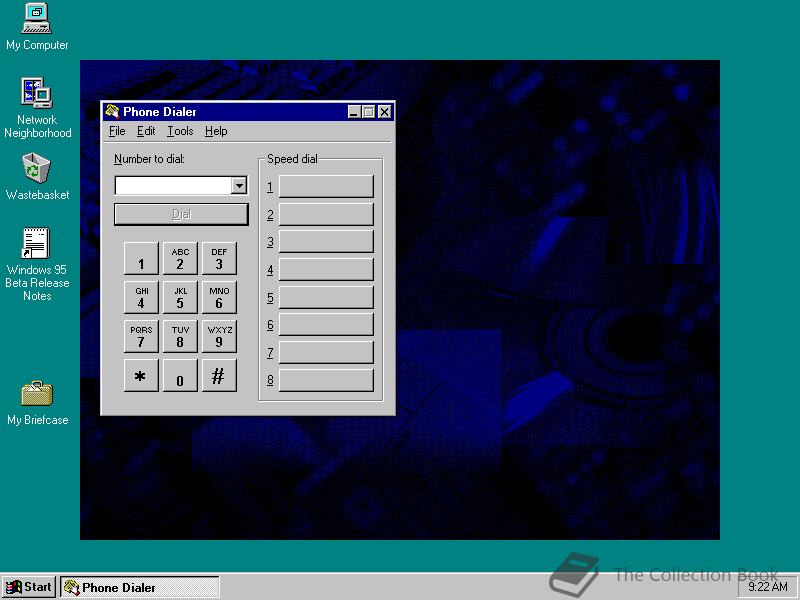Screen dimensions: 800x600
Task: Click speed dial button 7
Action: 326,353
